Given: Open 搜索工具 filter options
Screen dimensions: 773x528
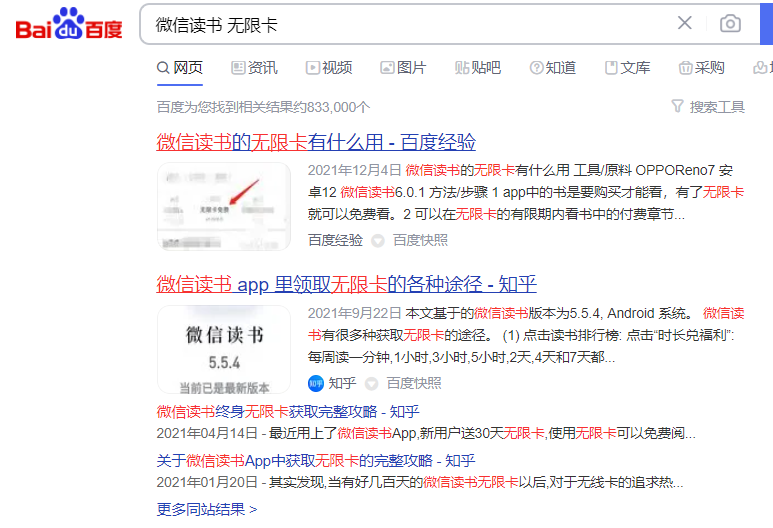Looking at the screenshot, I should pyautogui.click(x=708, y=106).
